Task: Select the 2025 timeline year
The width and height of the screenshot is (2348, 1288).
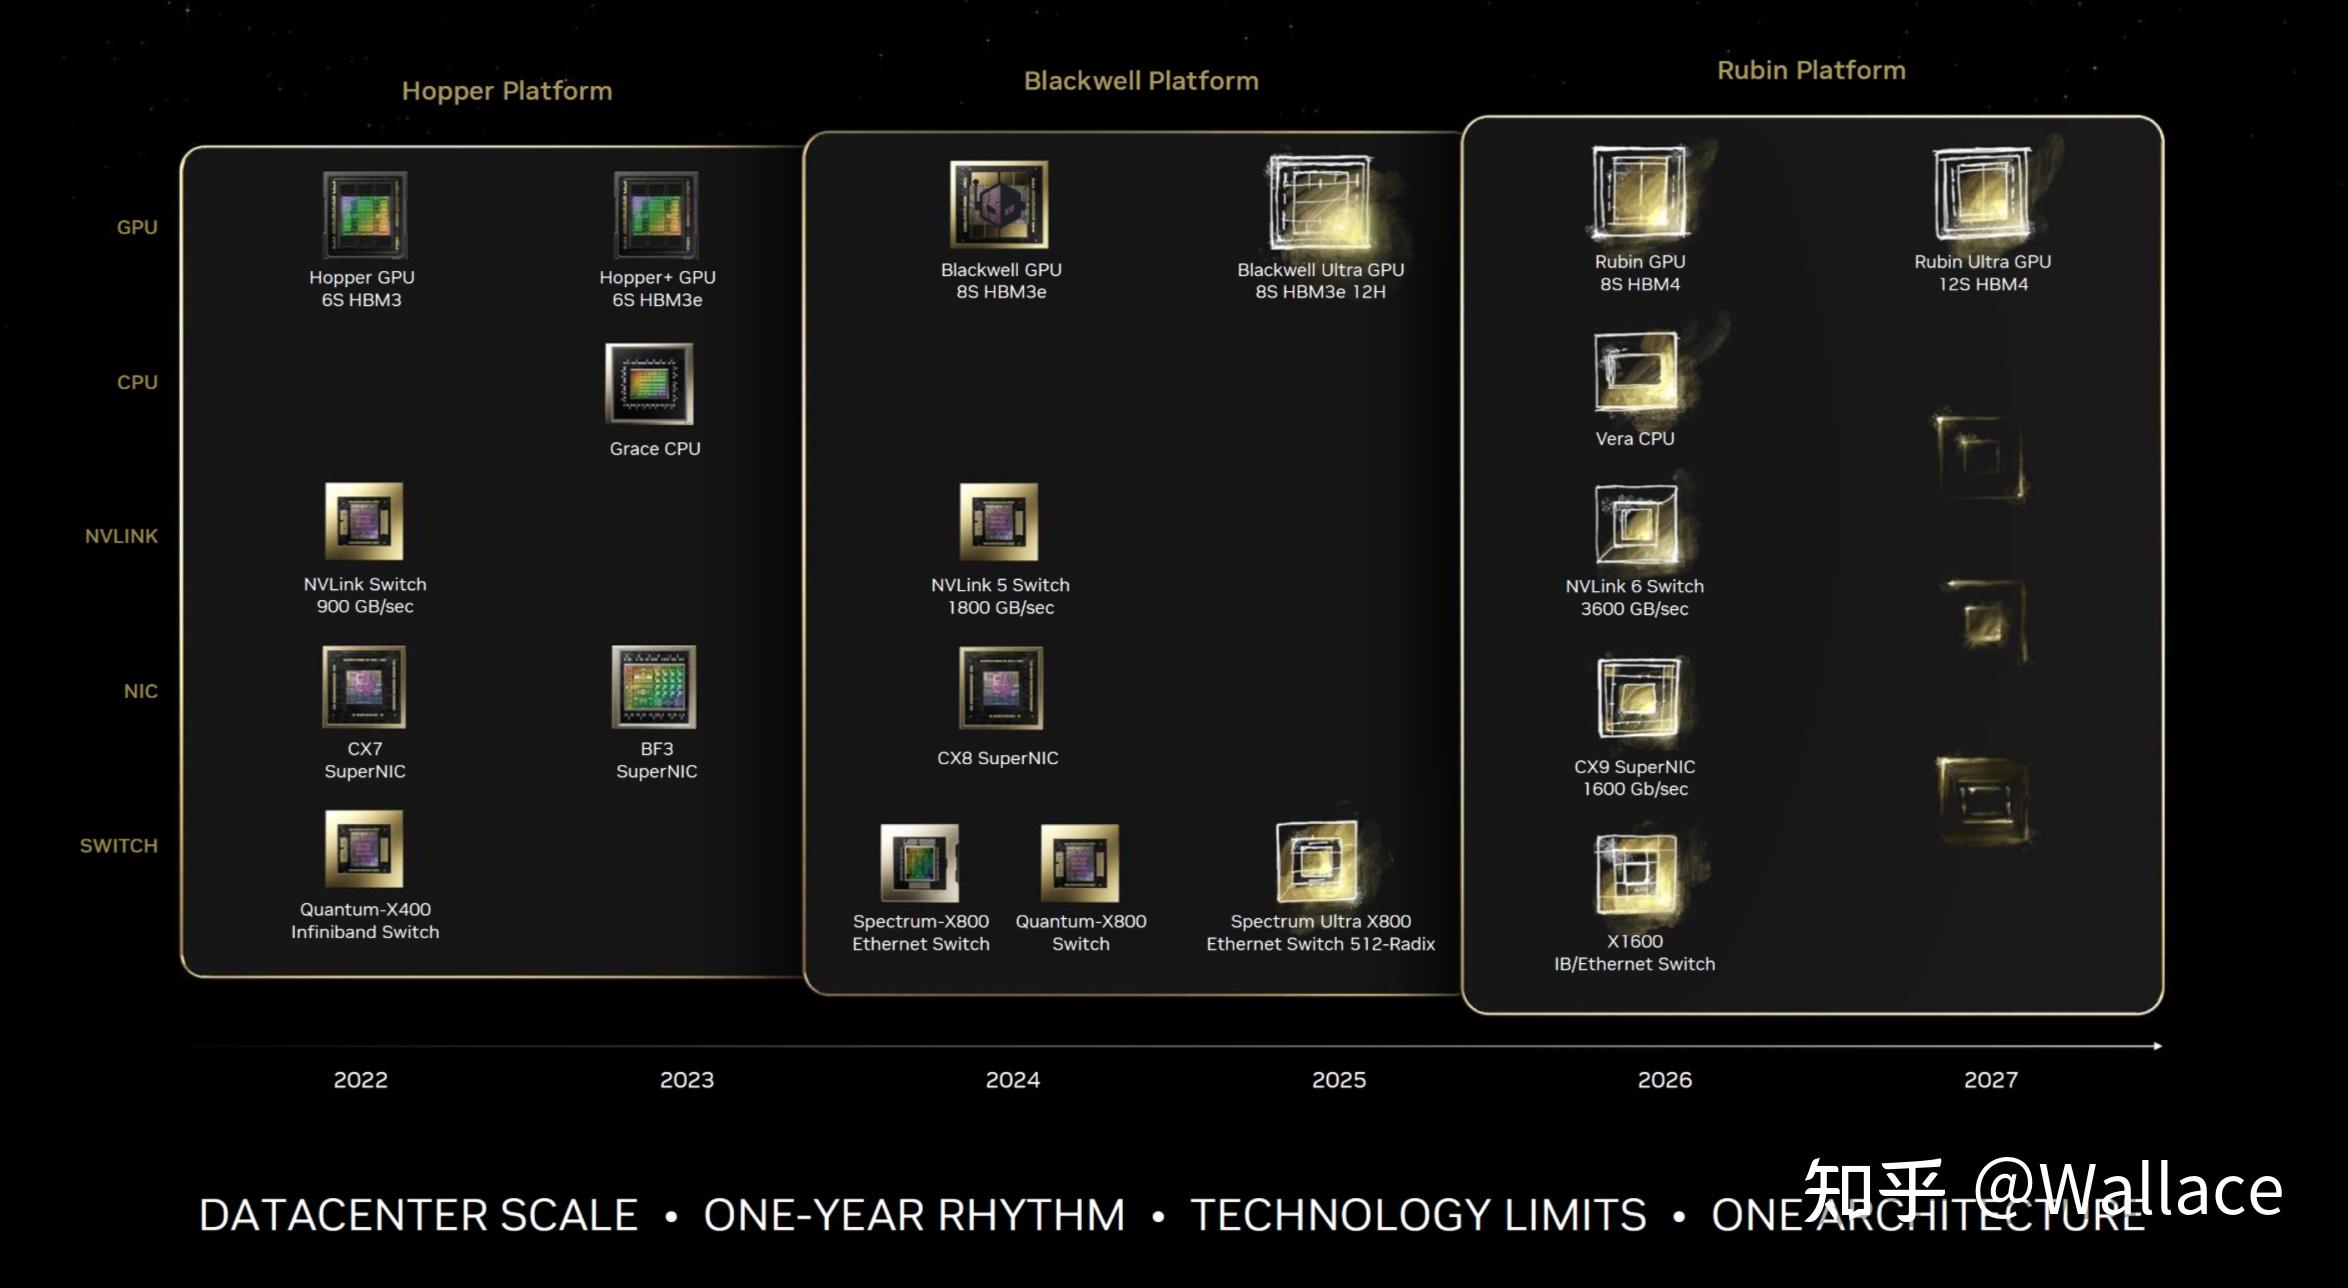Action: coord(1339,1080)
